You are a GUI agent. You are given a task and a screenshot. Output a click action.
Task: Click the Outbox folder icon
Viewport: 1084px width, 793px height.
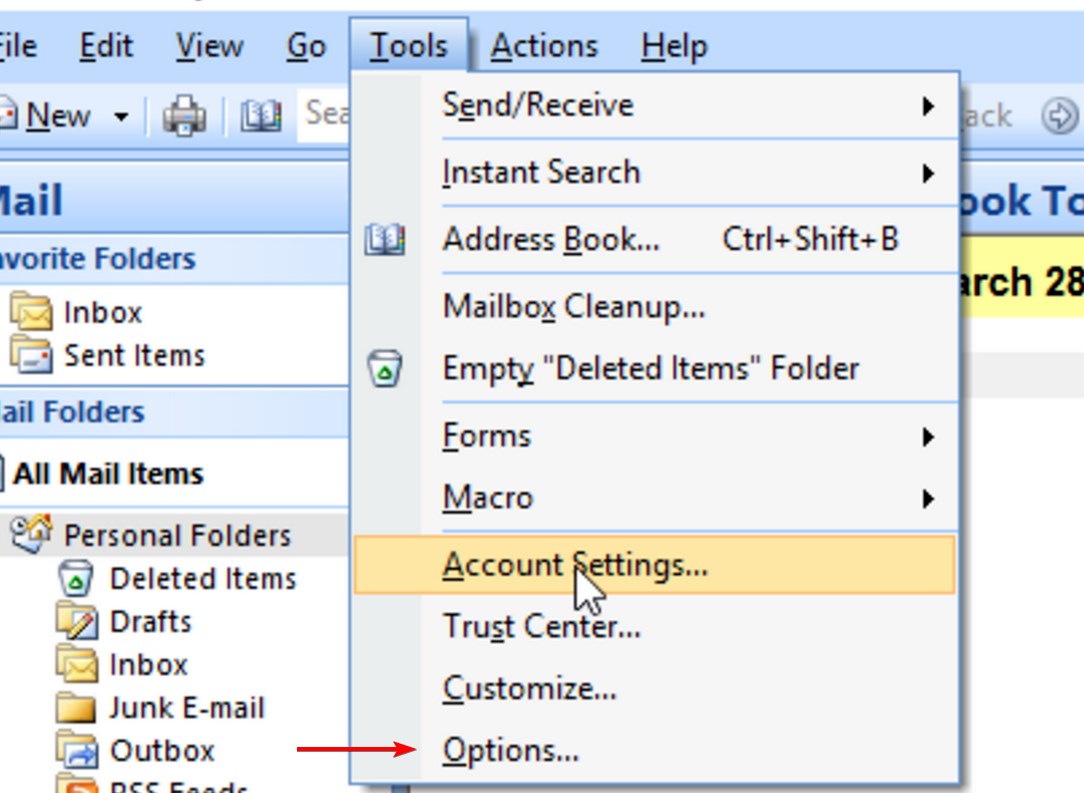76,749
